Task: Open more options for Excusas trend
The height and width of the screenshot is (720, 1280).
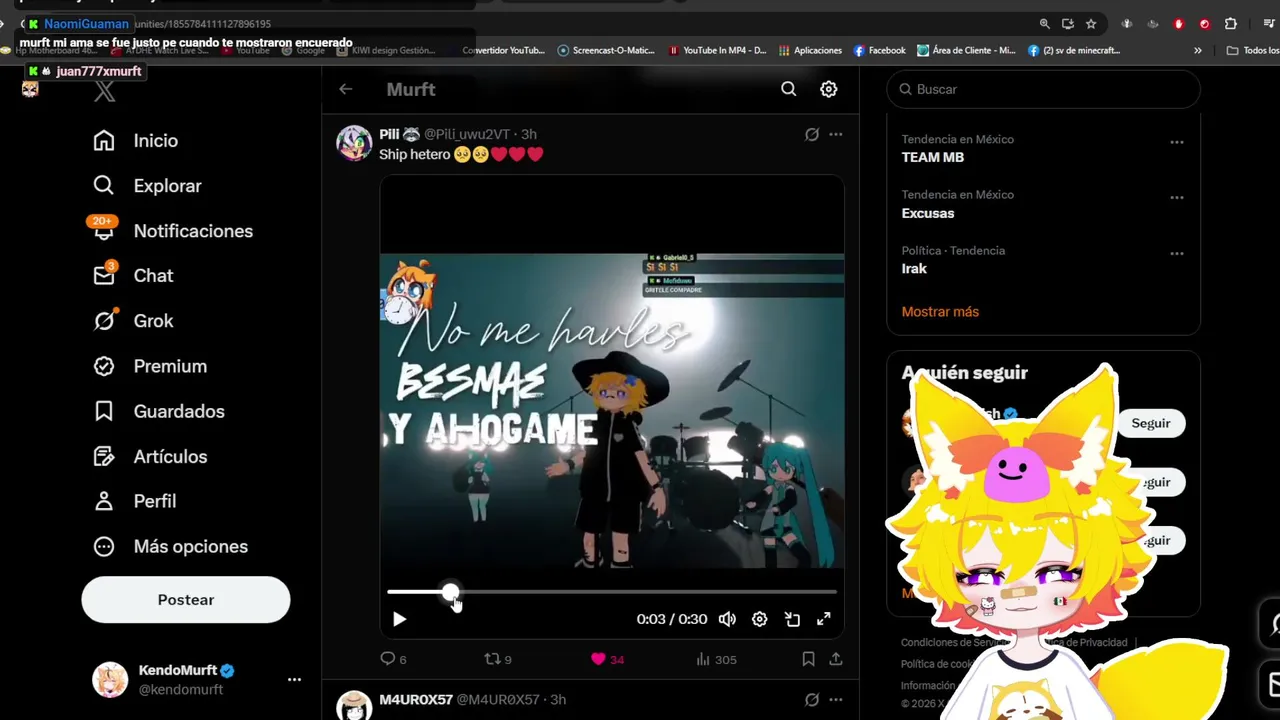Action: coord(1177,198)
